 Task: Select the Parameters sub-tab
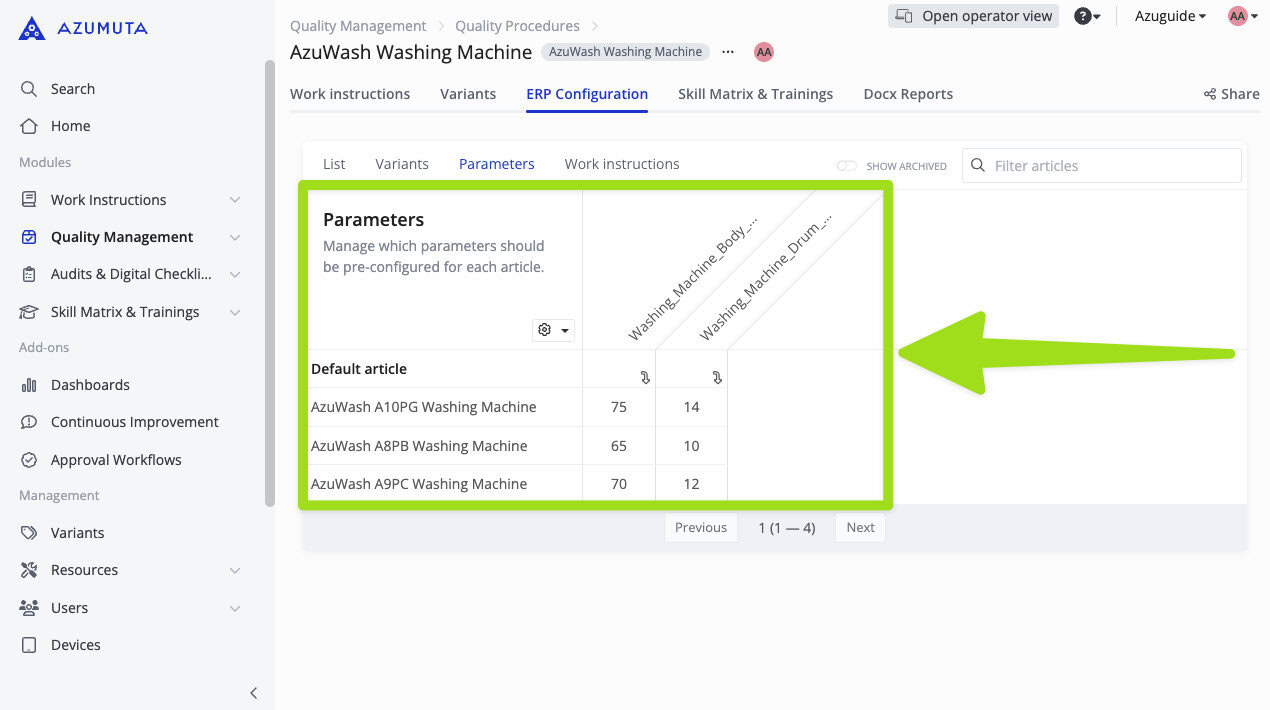(496, 163)
